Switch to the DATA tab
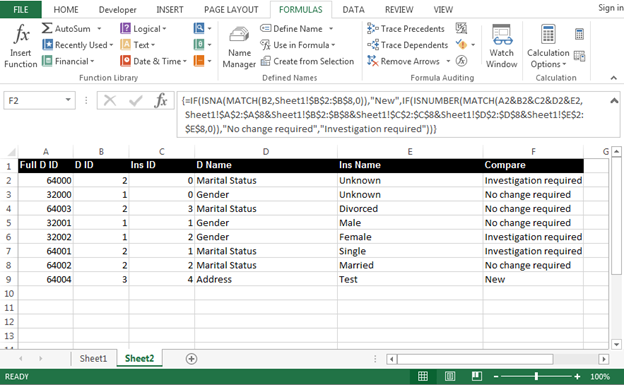The height and width of the screenshot is (385, 624). (353, 10)
